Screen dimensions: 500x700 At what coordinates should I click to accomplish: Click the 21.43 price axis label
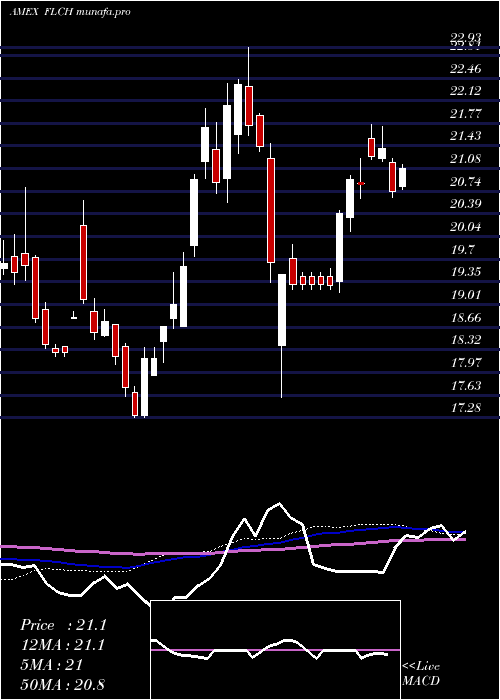(x=466, y=136)
